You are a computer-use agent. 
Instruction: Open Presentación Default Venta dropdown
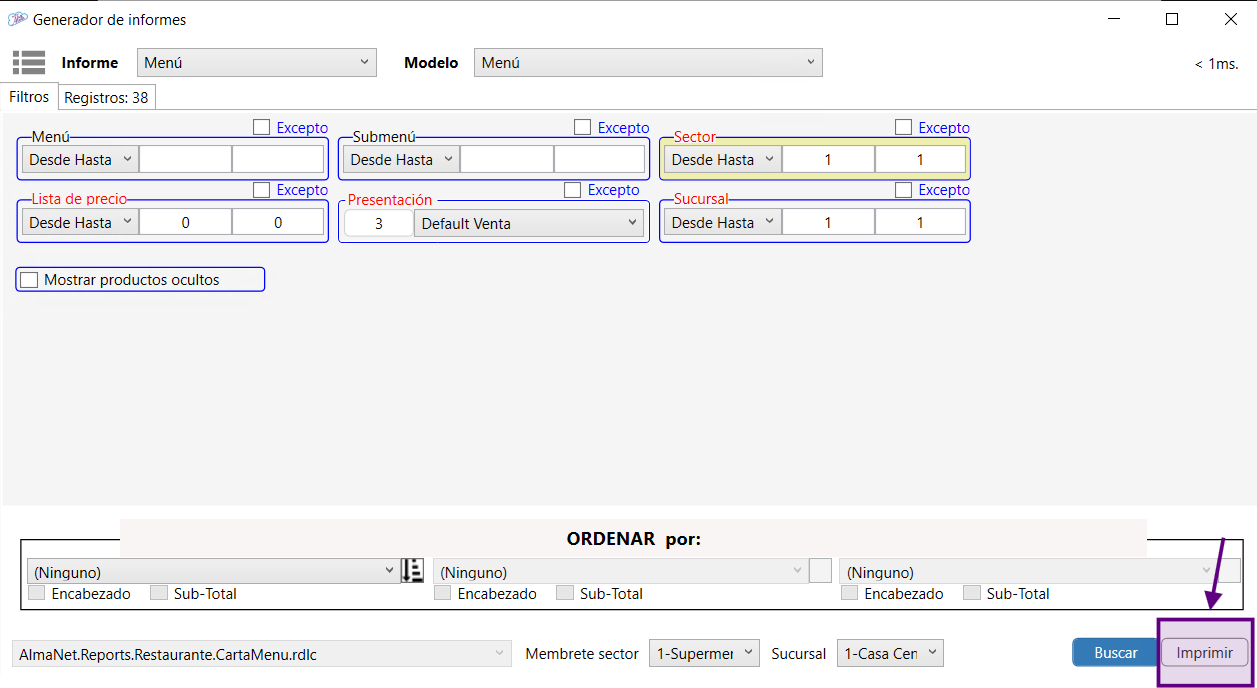click(529, 223)
